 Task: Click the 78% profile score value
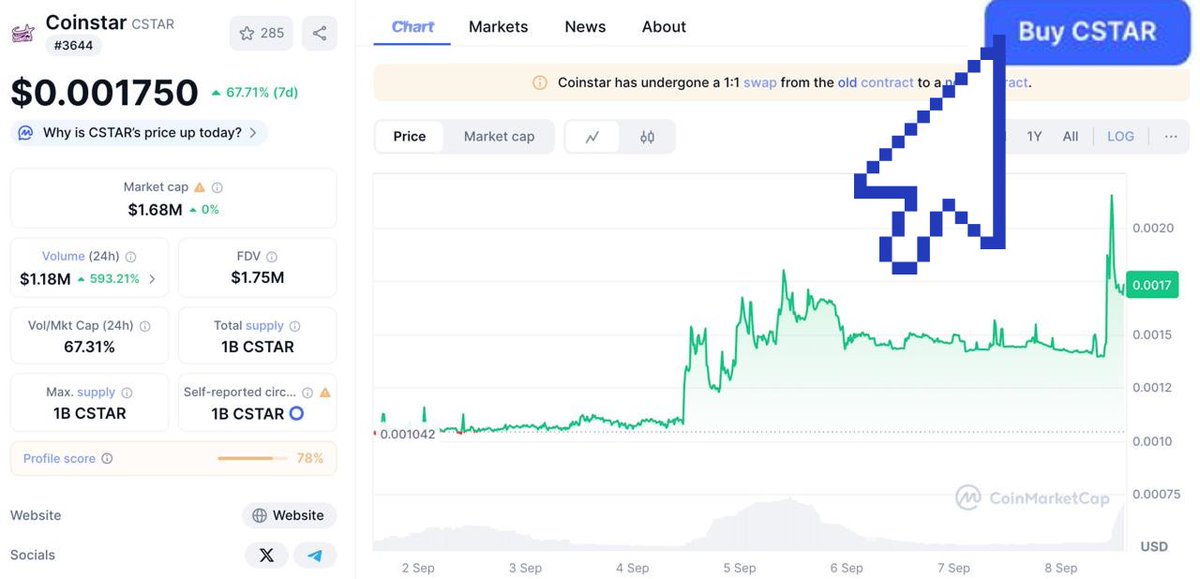pos(310,459)
